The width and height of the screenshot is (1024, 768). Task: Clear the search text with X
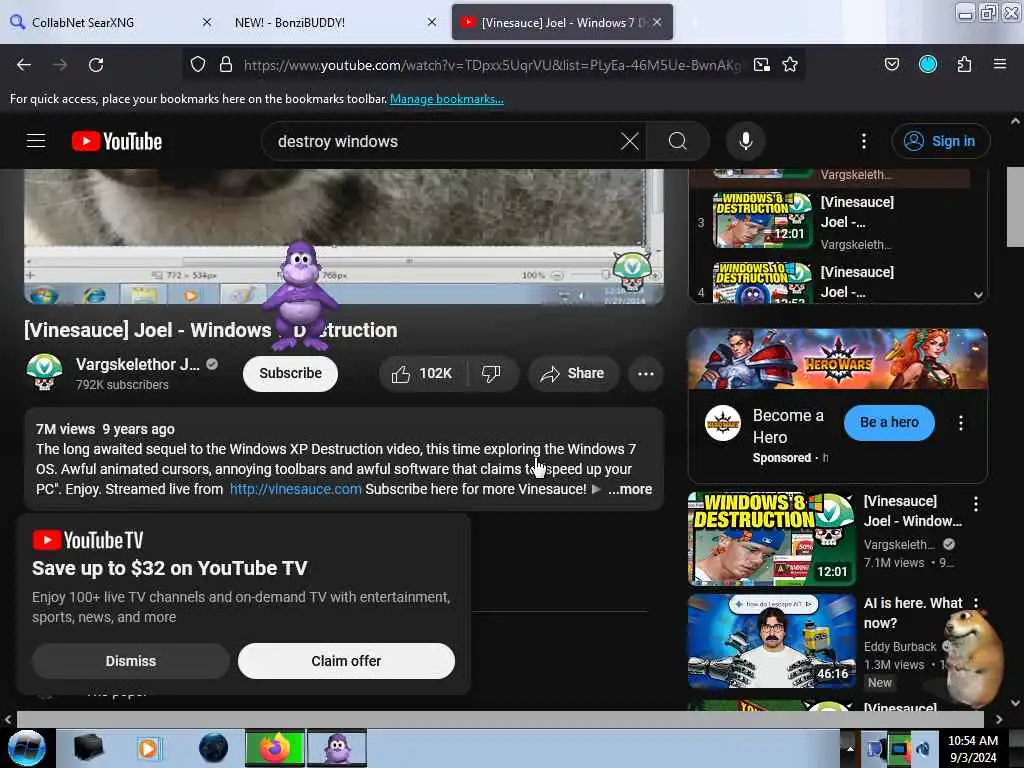[630, 141]
